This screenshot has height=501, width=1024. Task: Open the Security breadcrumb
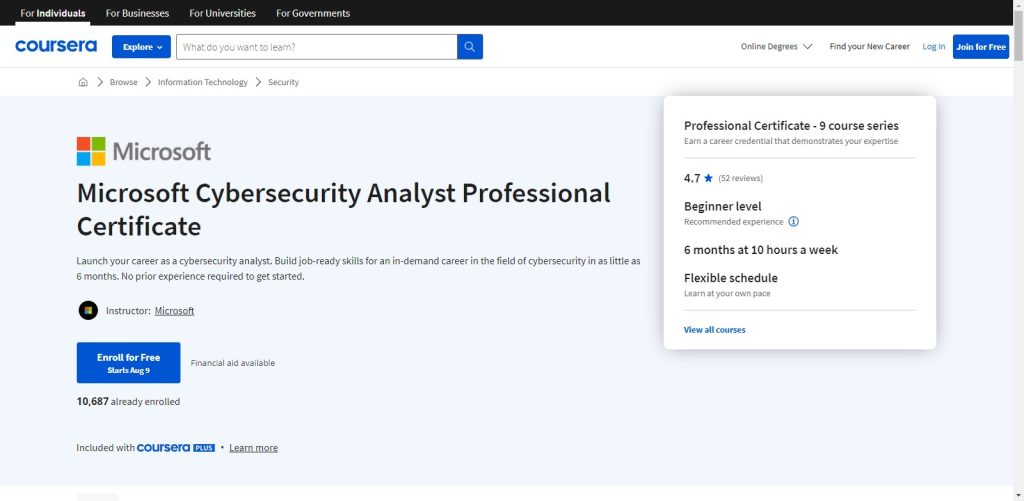point(283,82)
